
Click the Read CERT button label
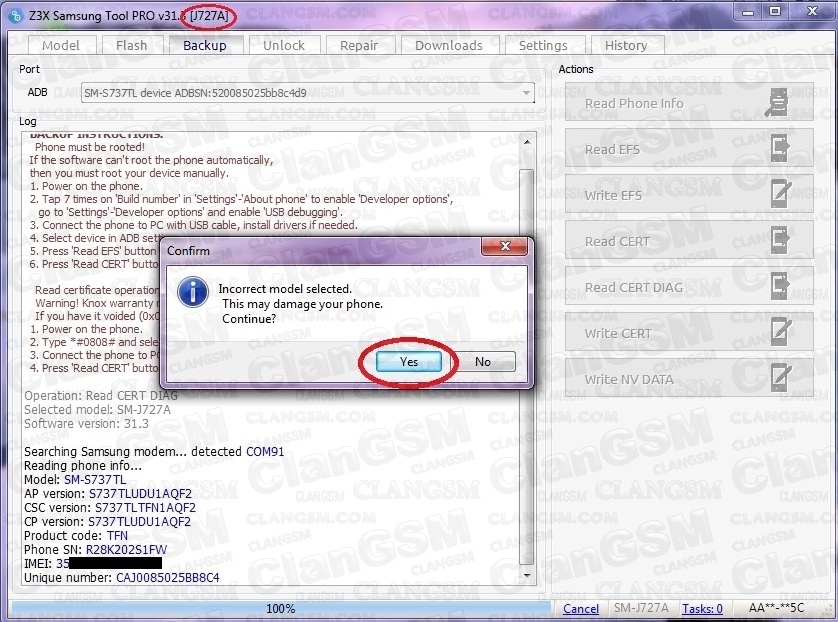[617, 241]
